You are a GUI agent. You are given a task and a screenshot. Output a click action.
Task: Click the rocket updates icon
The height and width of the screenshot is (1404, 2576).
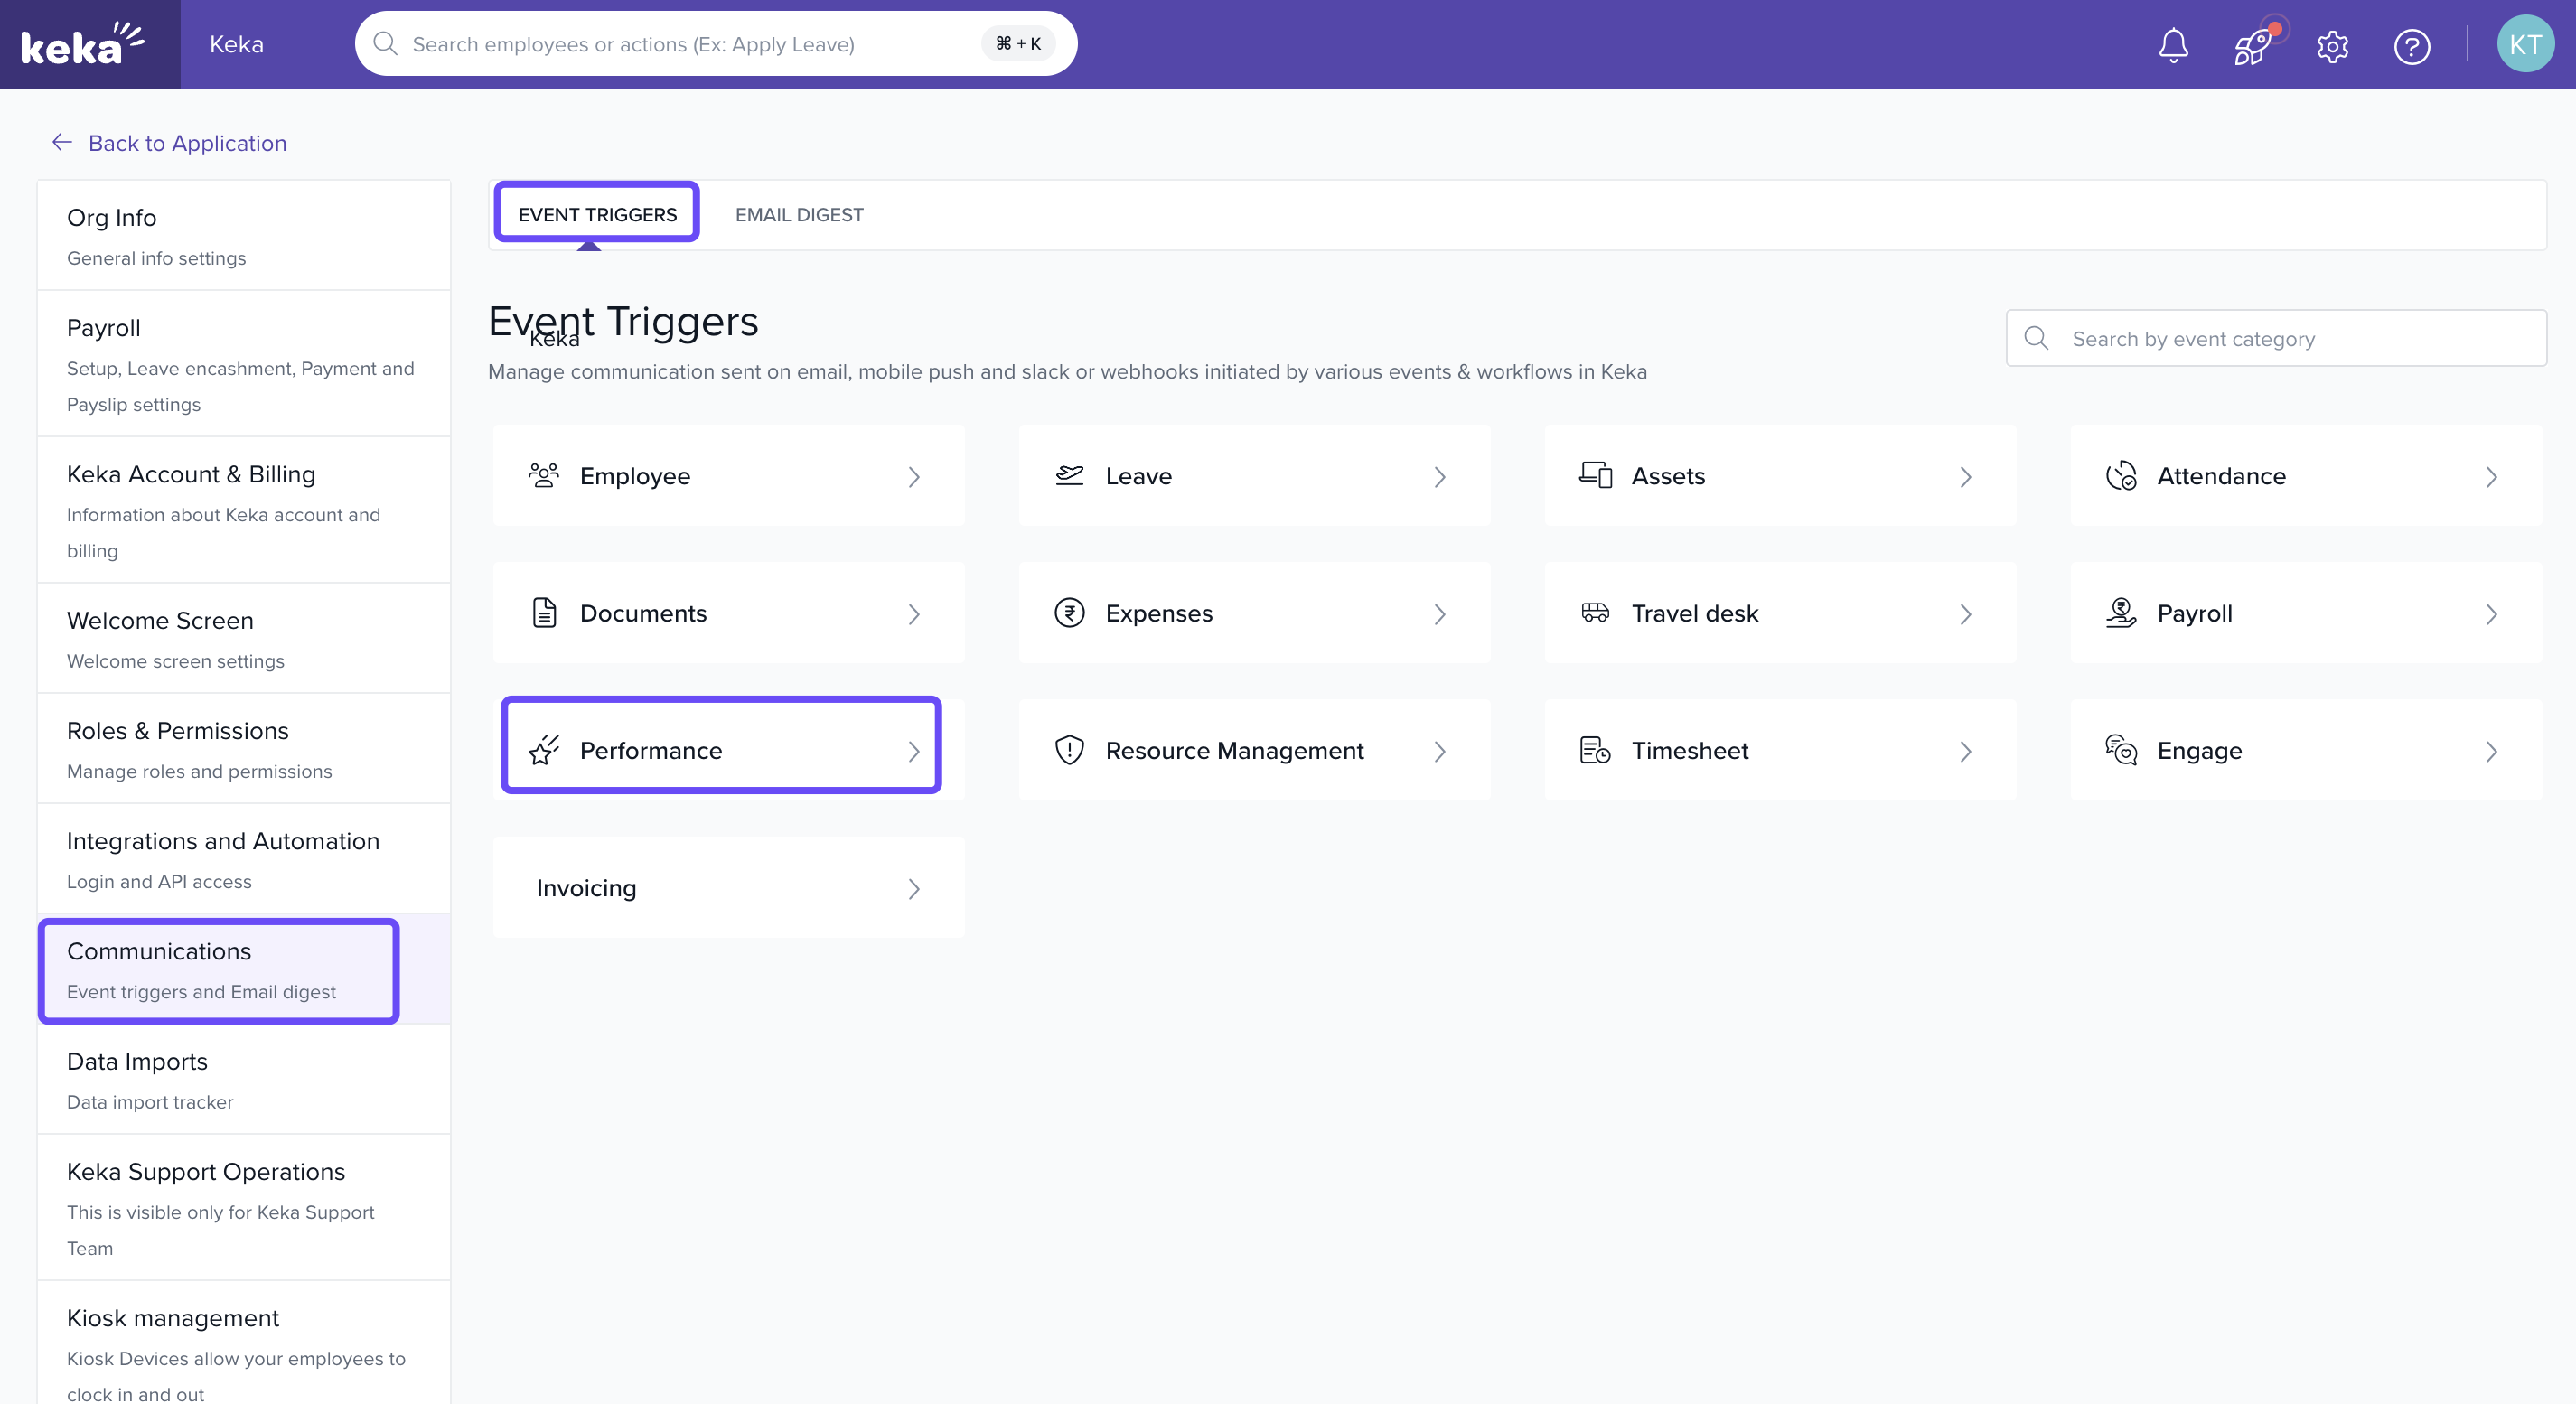click(2253, 45)
